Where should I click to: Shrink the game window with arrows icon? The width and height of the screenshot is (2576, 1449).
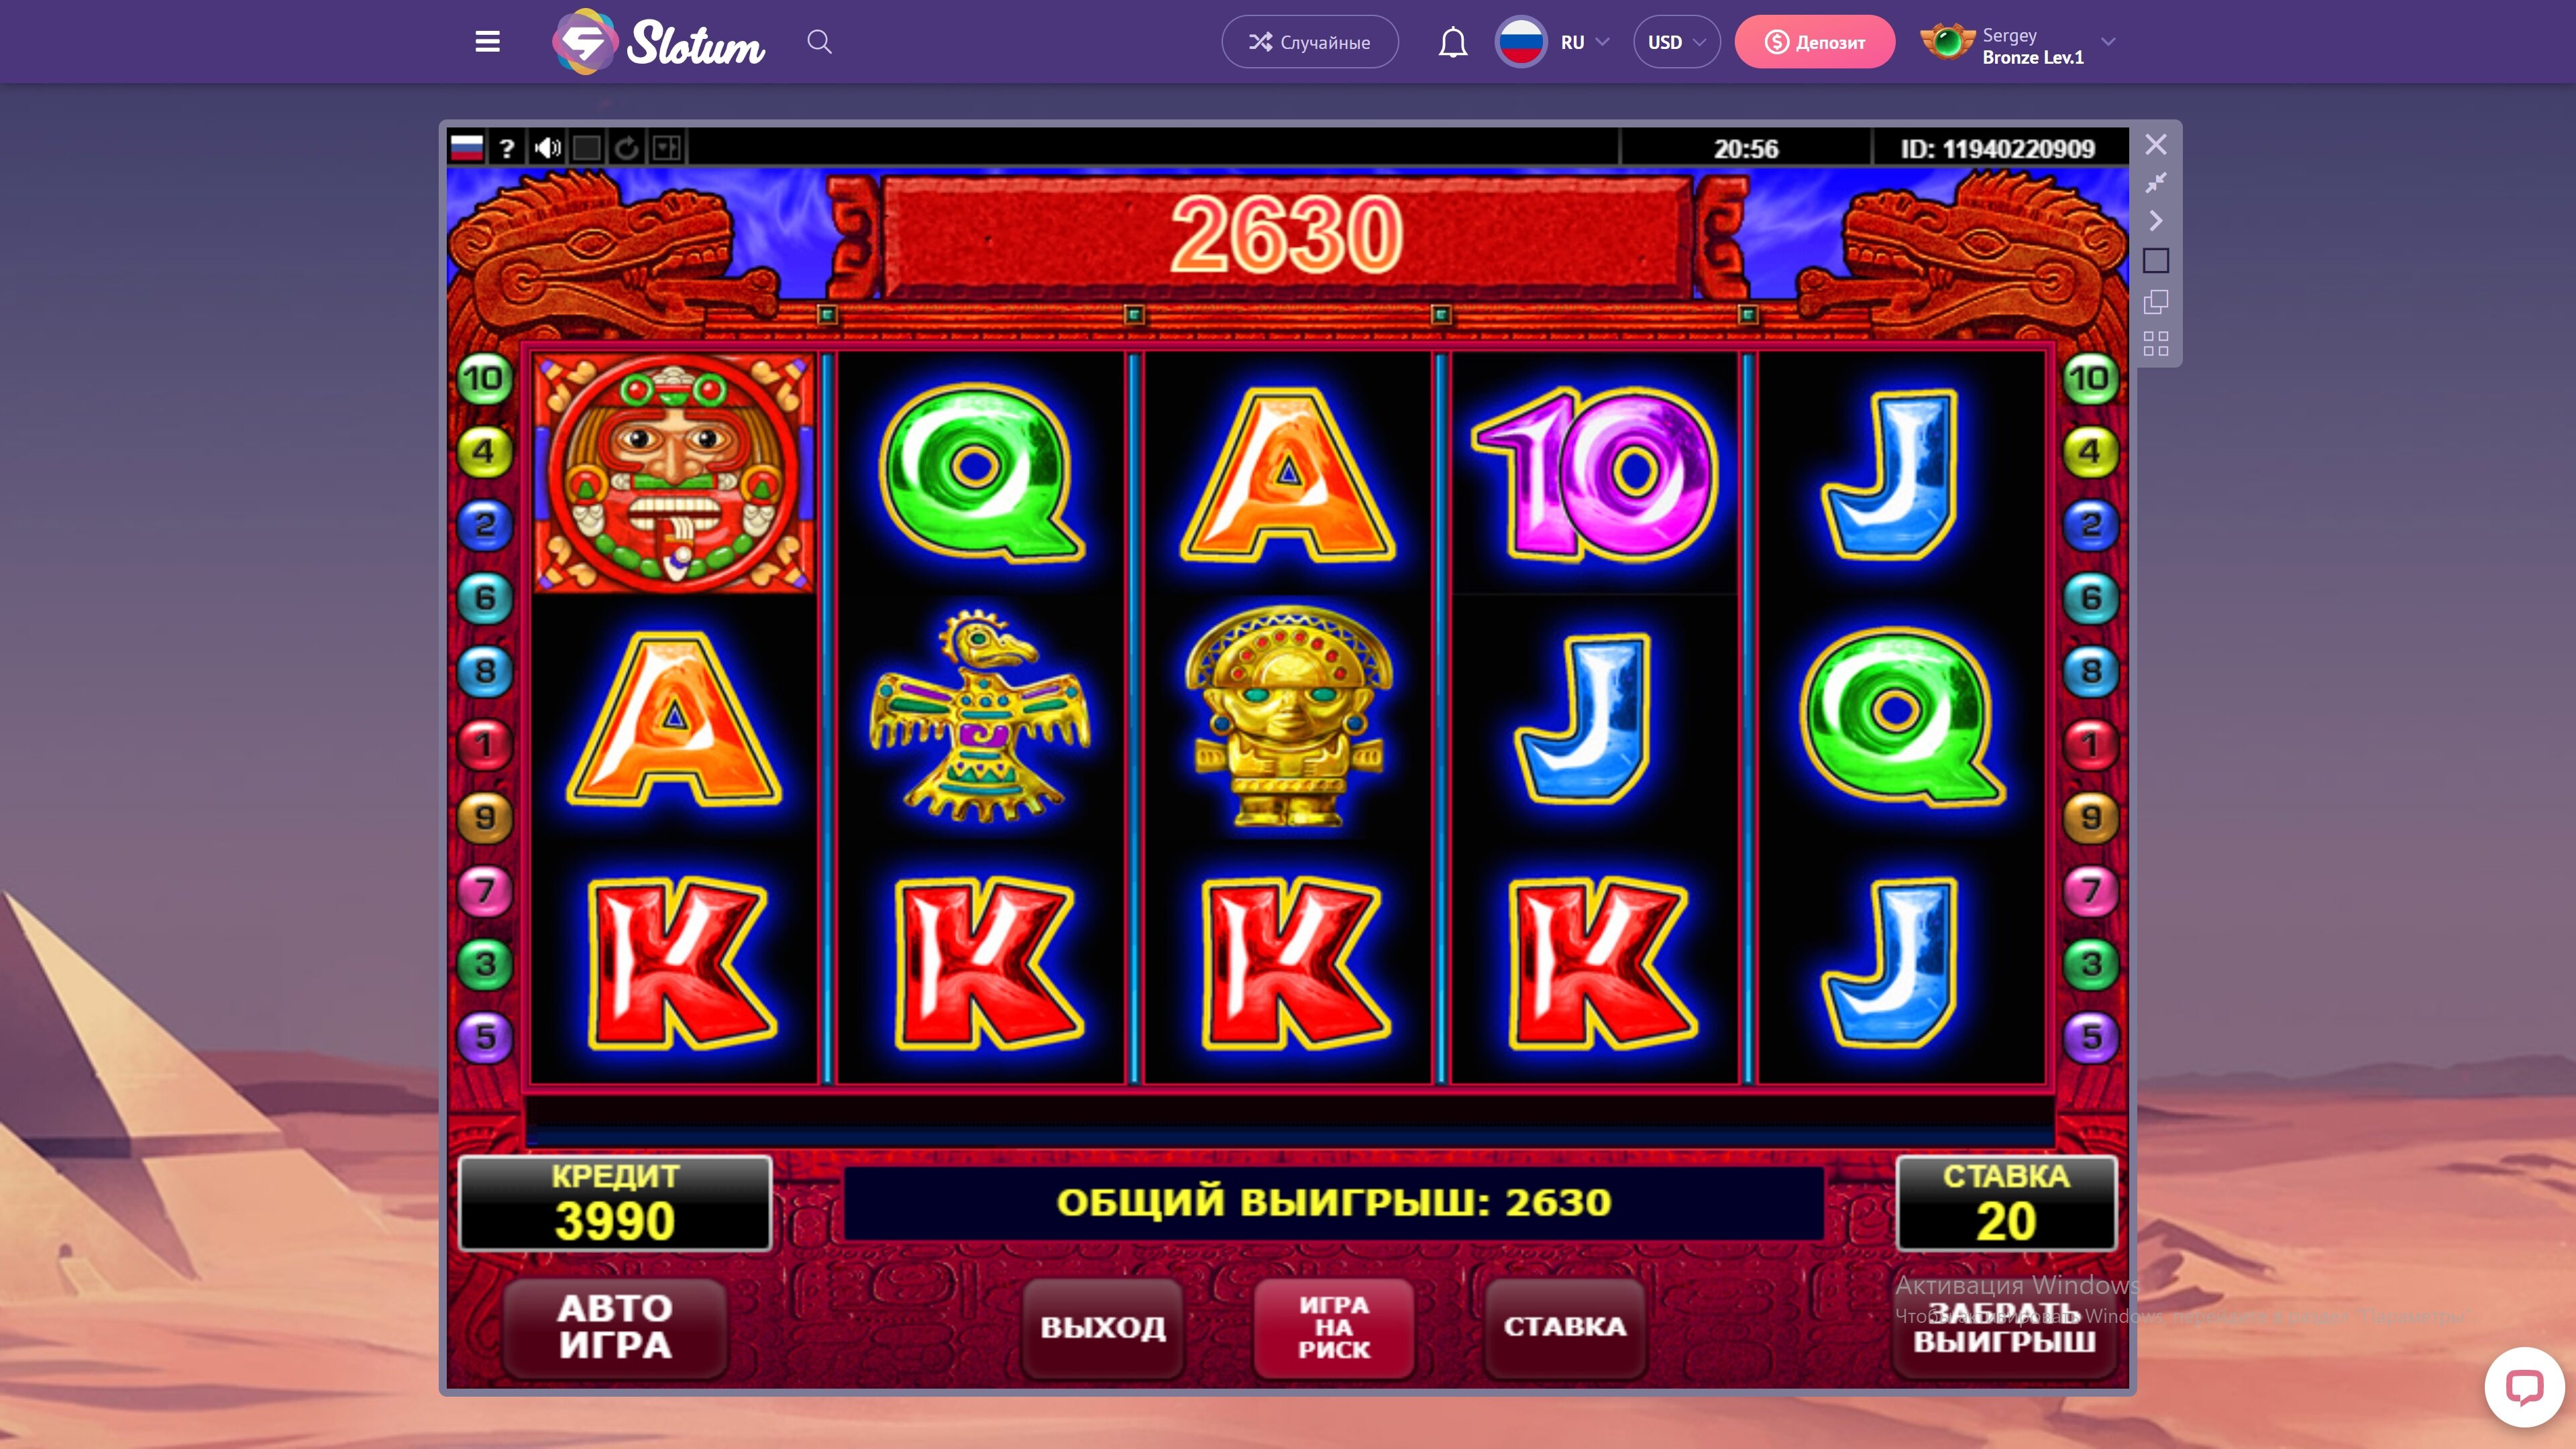pos(2156,183)
